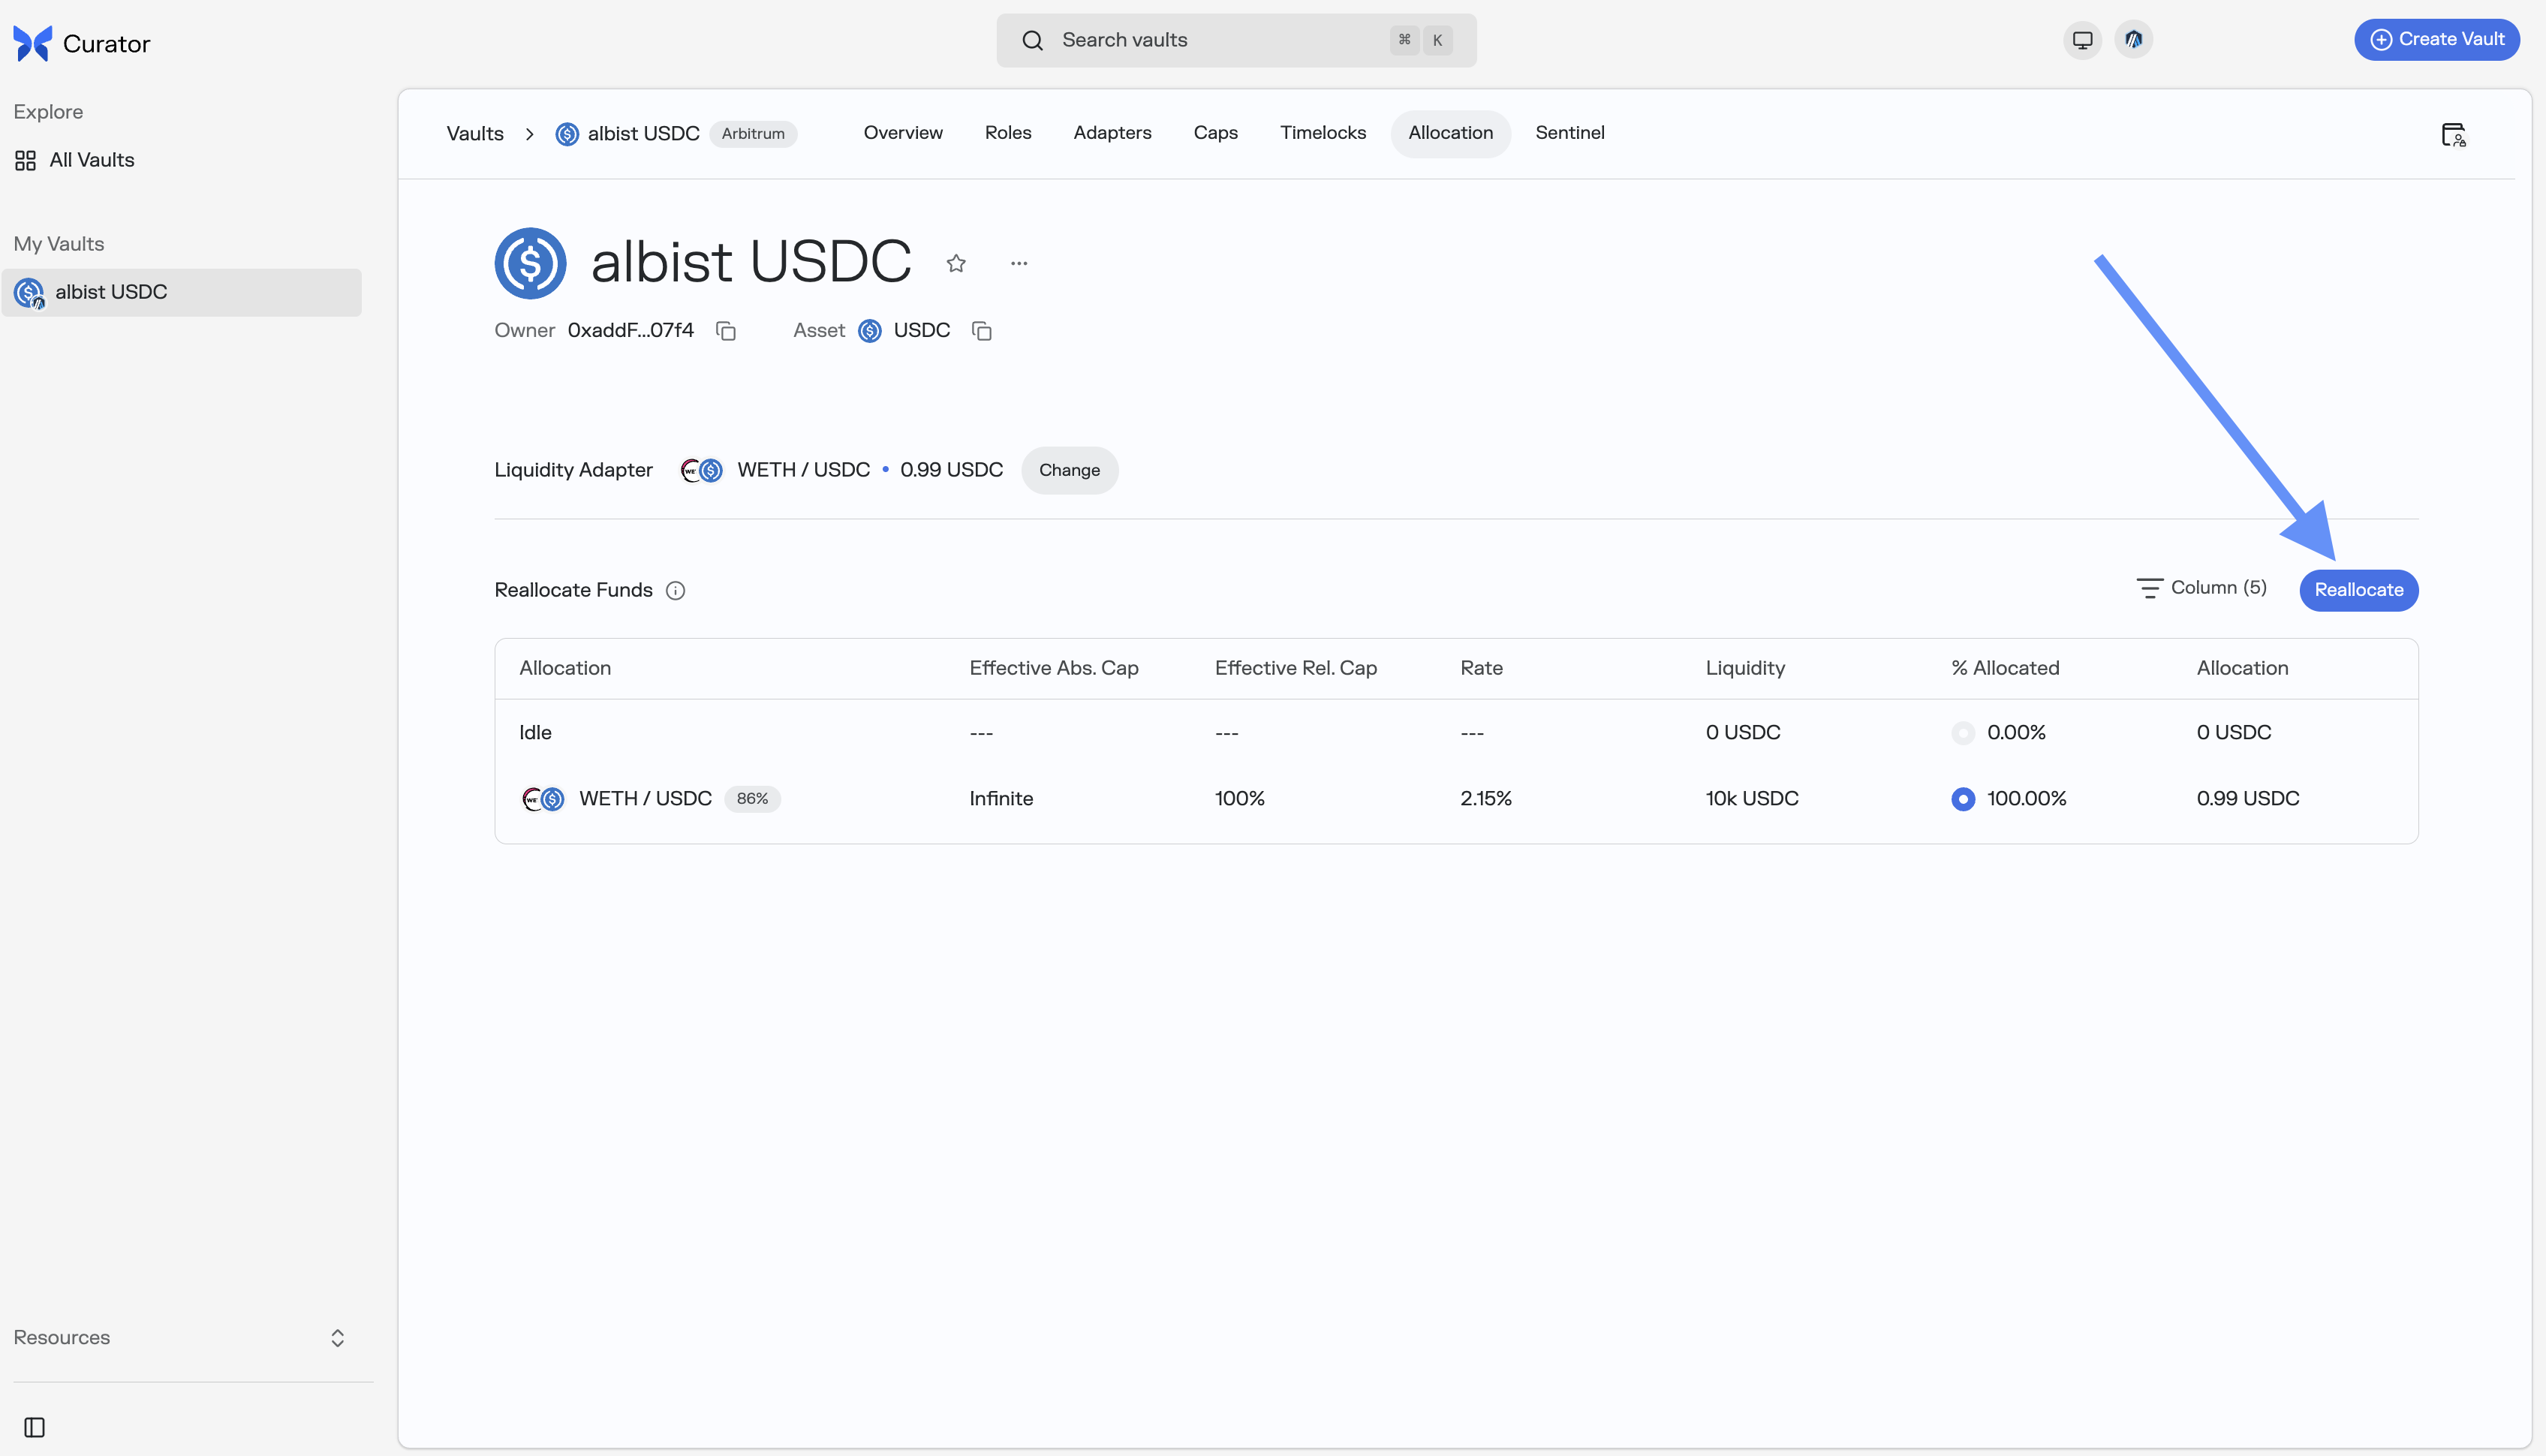Image resolution: width=2546 pixels, height=1456 pixels.
Task: Switch to the Overview tab
Action: click(902, 132)
